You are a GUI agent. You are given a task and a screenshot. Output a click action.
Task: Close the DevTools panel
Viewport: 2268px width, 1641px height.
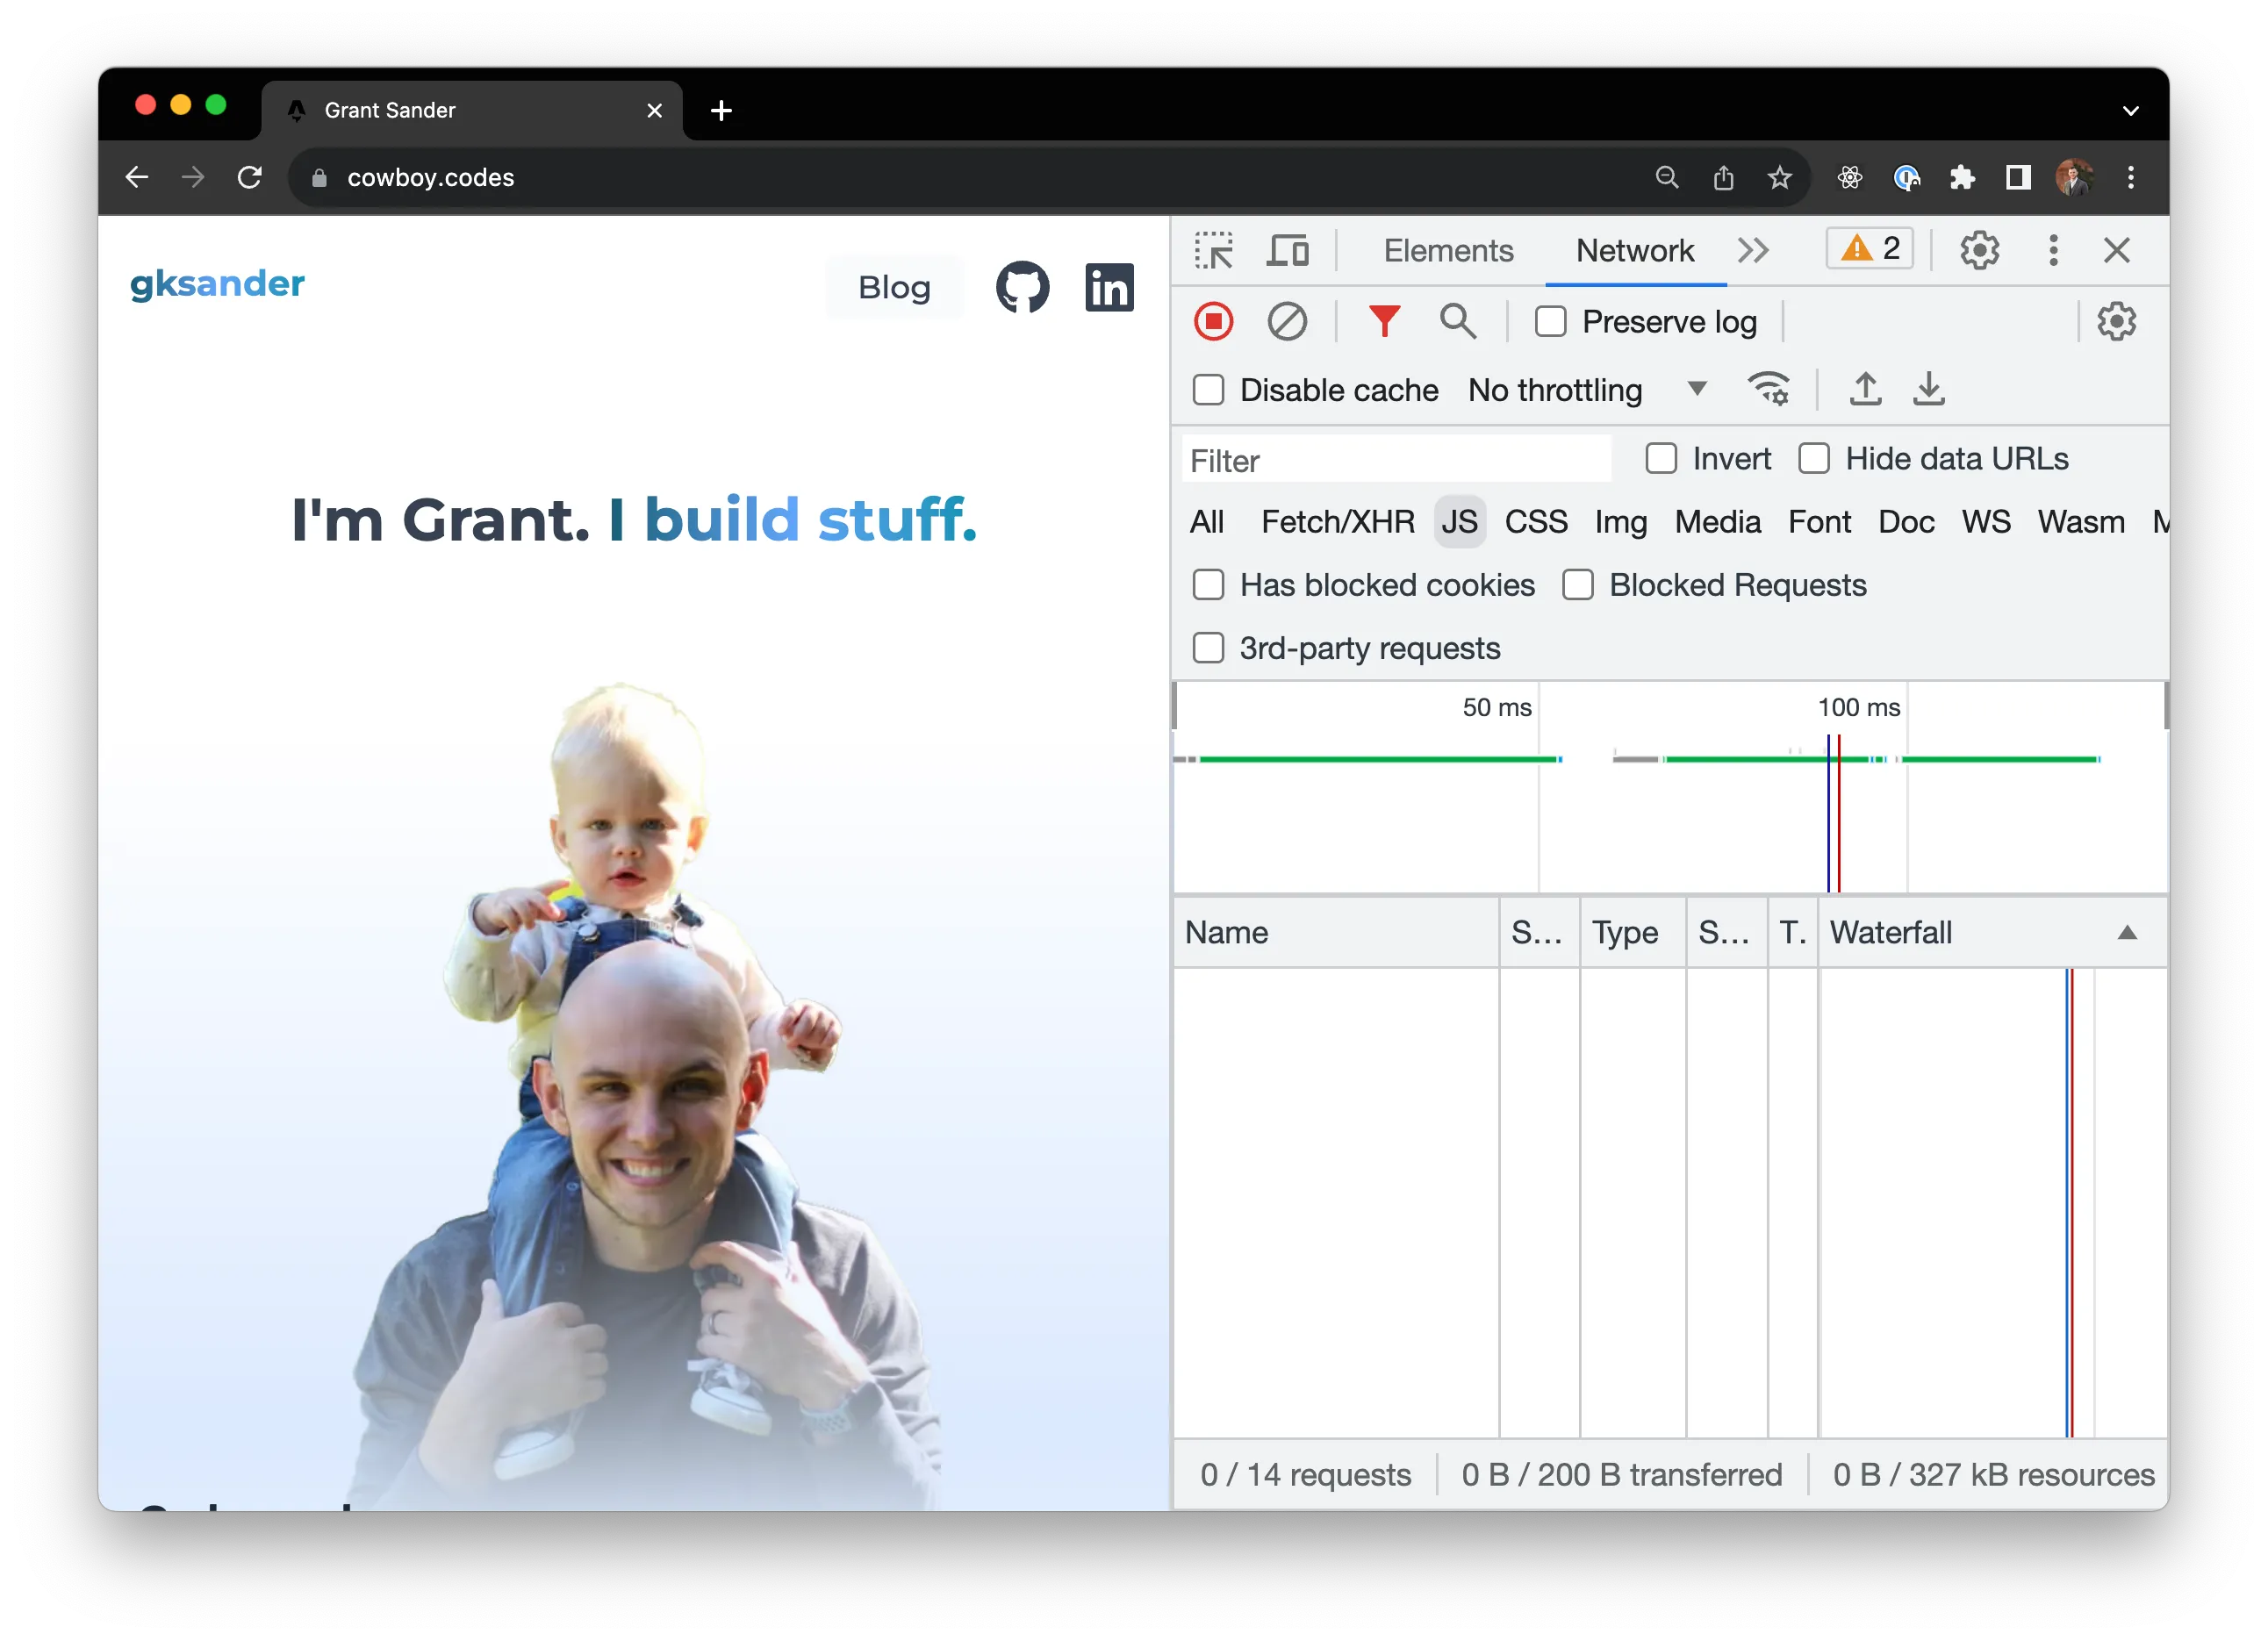pos(2116,250)
